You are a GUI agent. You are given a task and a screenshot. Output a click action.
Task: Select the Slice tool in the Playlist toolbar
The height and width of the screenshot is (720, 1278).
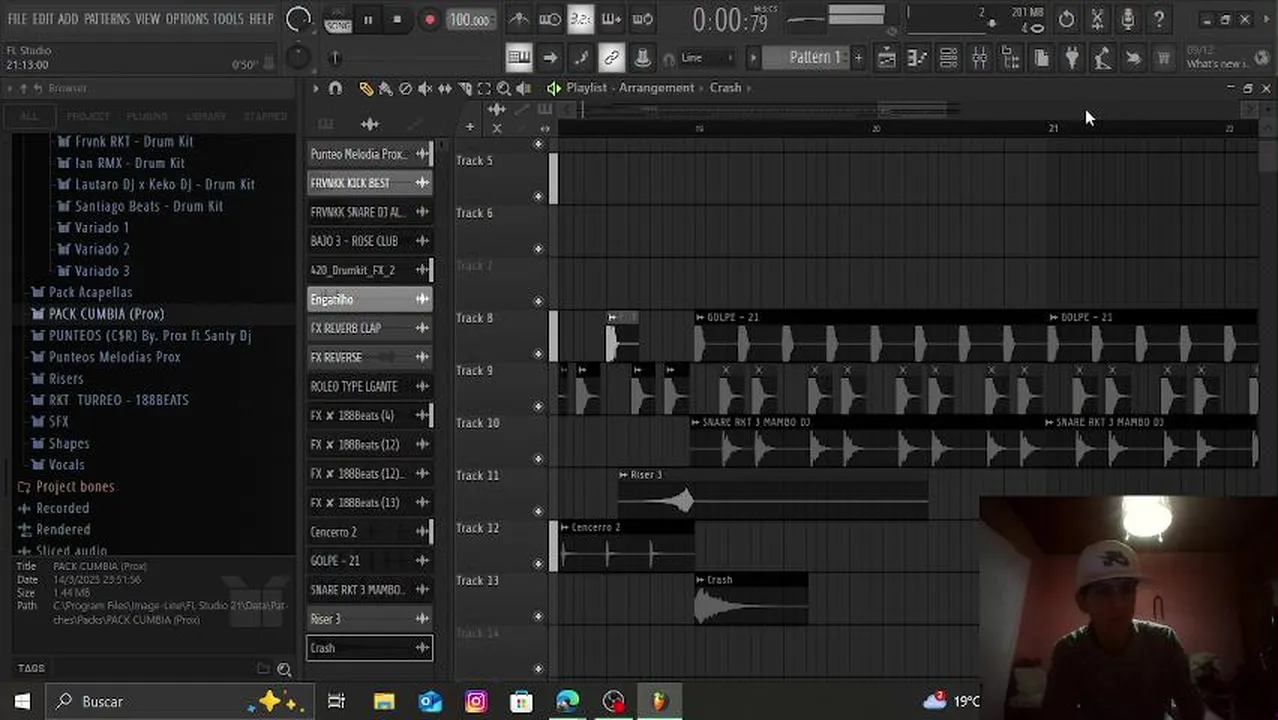(x=465, y=88)
